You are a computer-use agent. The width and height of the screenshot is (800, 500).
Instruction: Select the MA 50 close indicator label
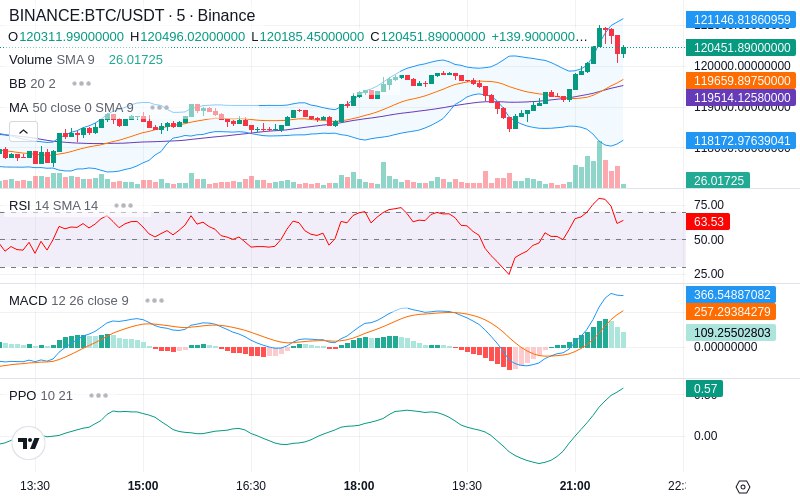71,108
